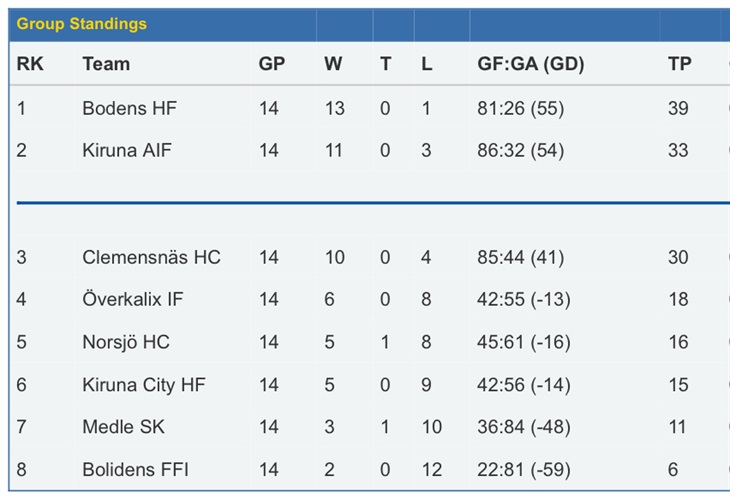Screen dimensions: 730x500
Task: Sort by the W column header
Action: [333, 64]
